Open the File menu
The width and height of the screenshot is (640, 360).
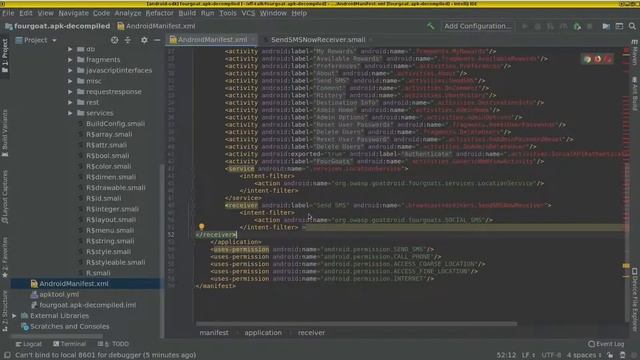[8, 13]
